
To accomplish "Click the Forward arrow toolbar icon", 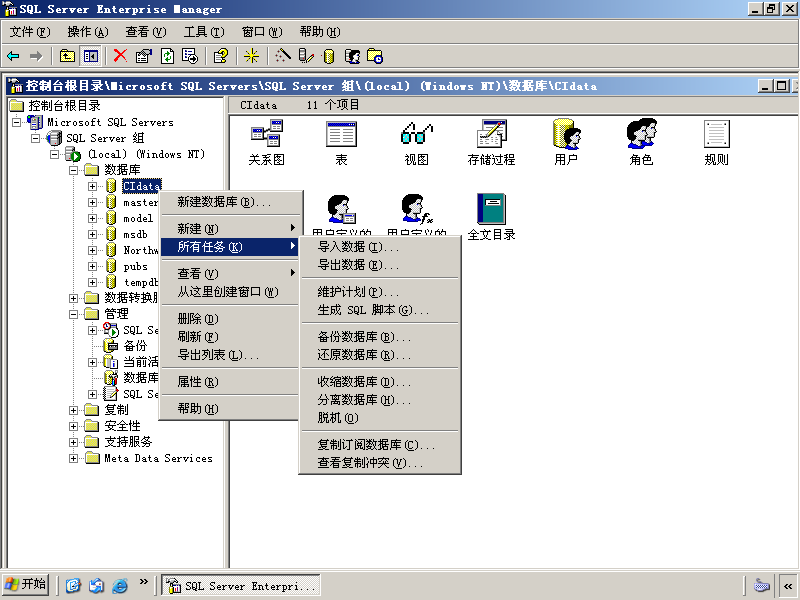I will click(36, 56).
